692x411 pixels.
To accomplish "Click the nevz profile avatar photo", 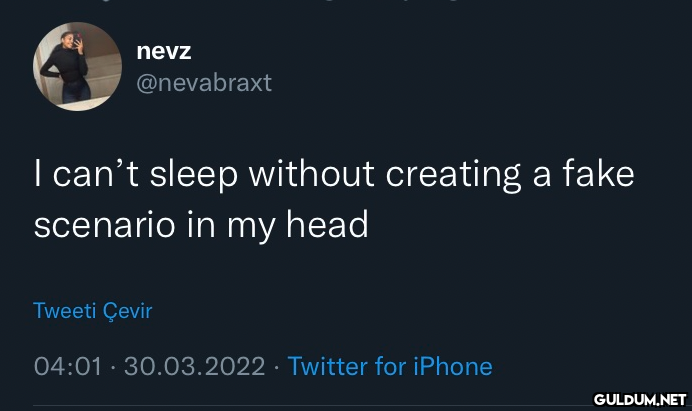I will tap(77, 66).
